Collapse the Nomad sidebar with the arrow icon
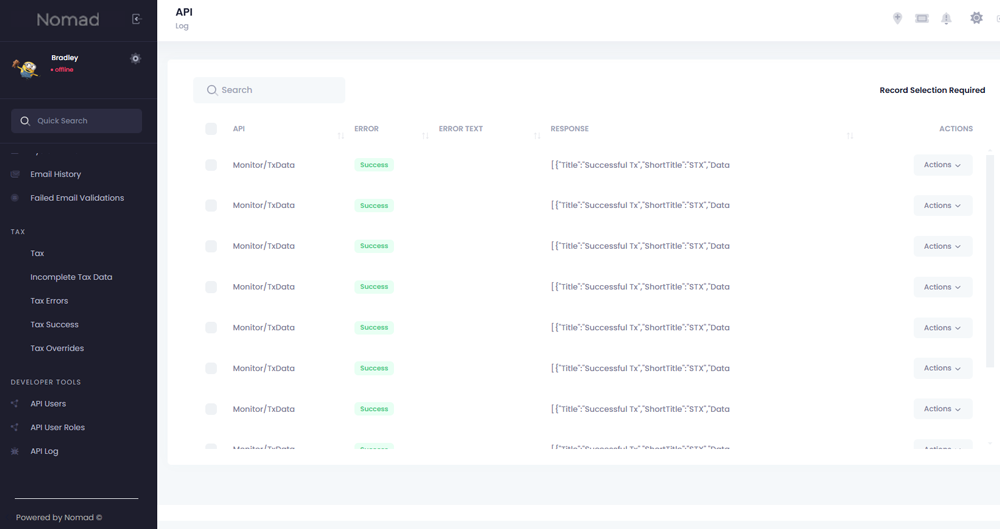This screenshot has width=1000, height=529. click(x=137, y=19)
